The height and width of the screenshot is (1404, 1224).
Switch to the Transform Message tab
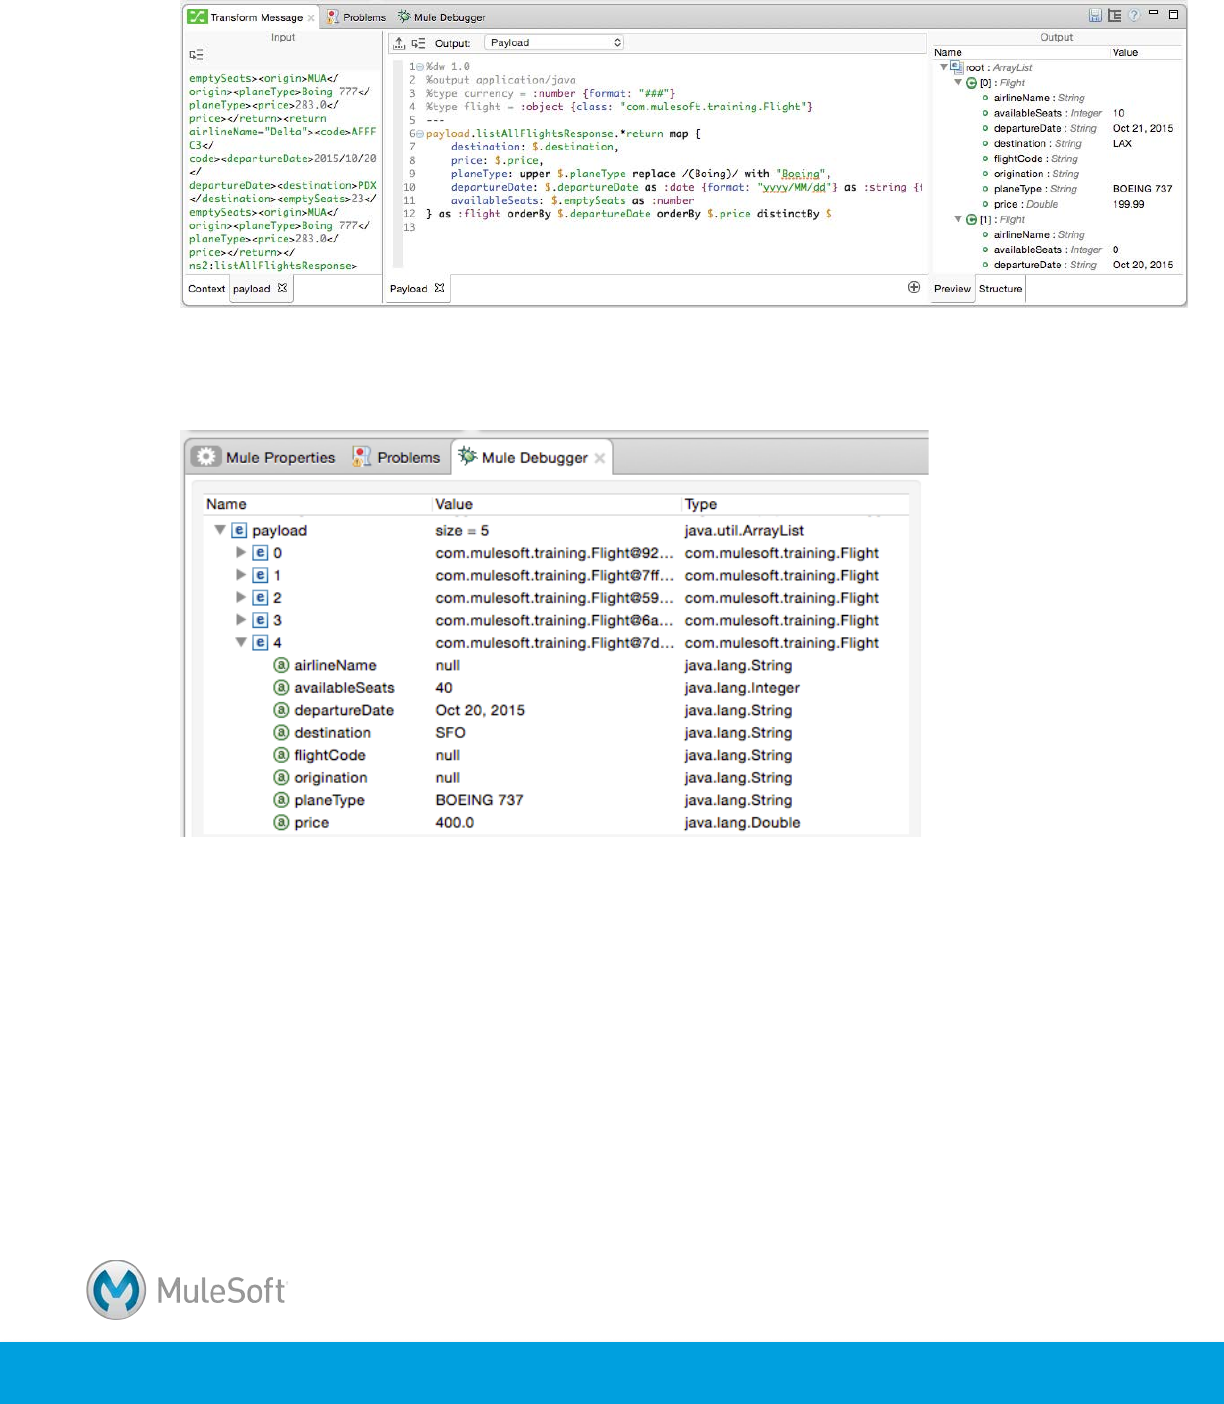click(x=252, y=18)
